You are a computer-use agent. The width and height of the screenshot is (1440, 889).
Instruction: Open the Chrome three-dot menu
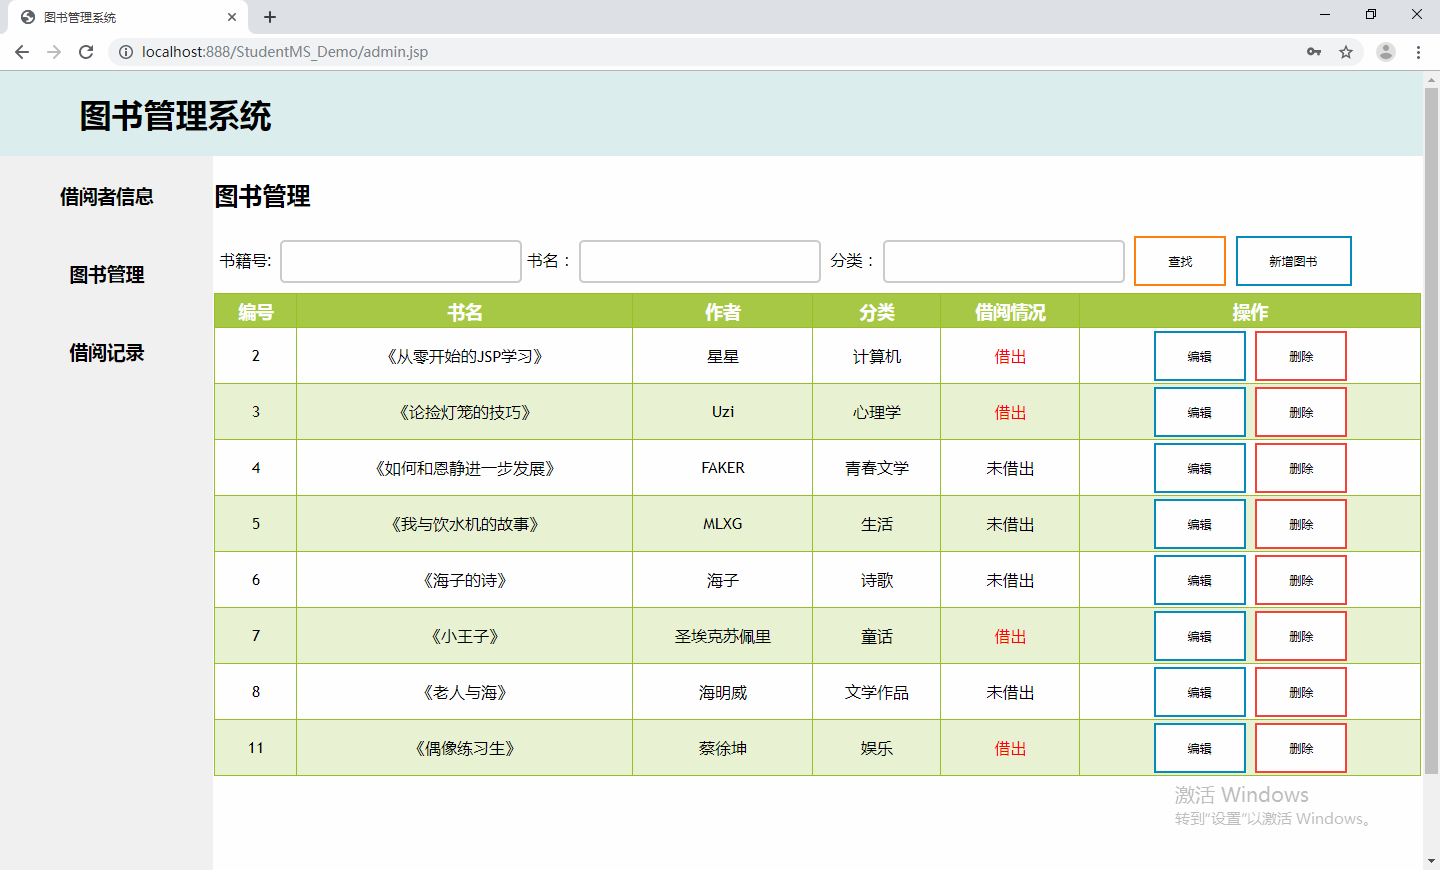pyautogui.click(x=1418, y=52)
